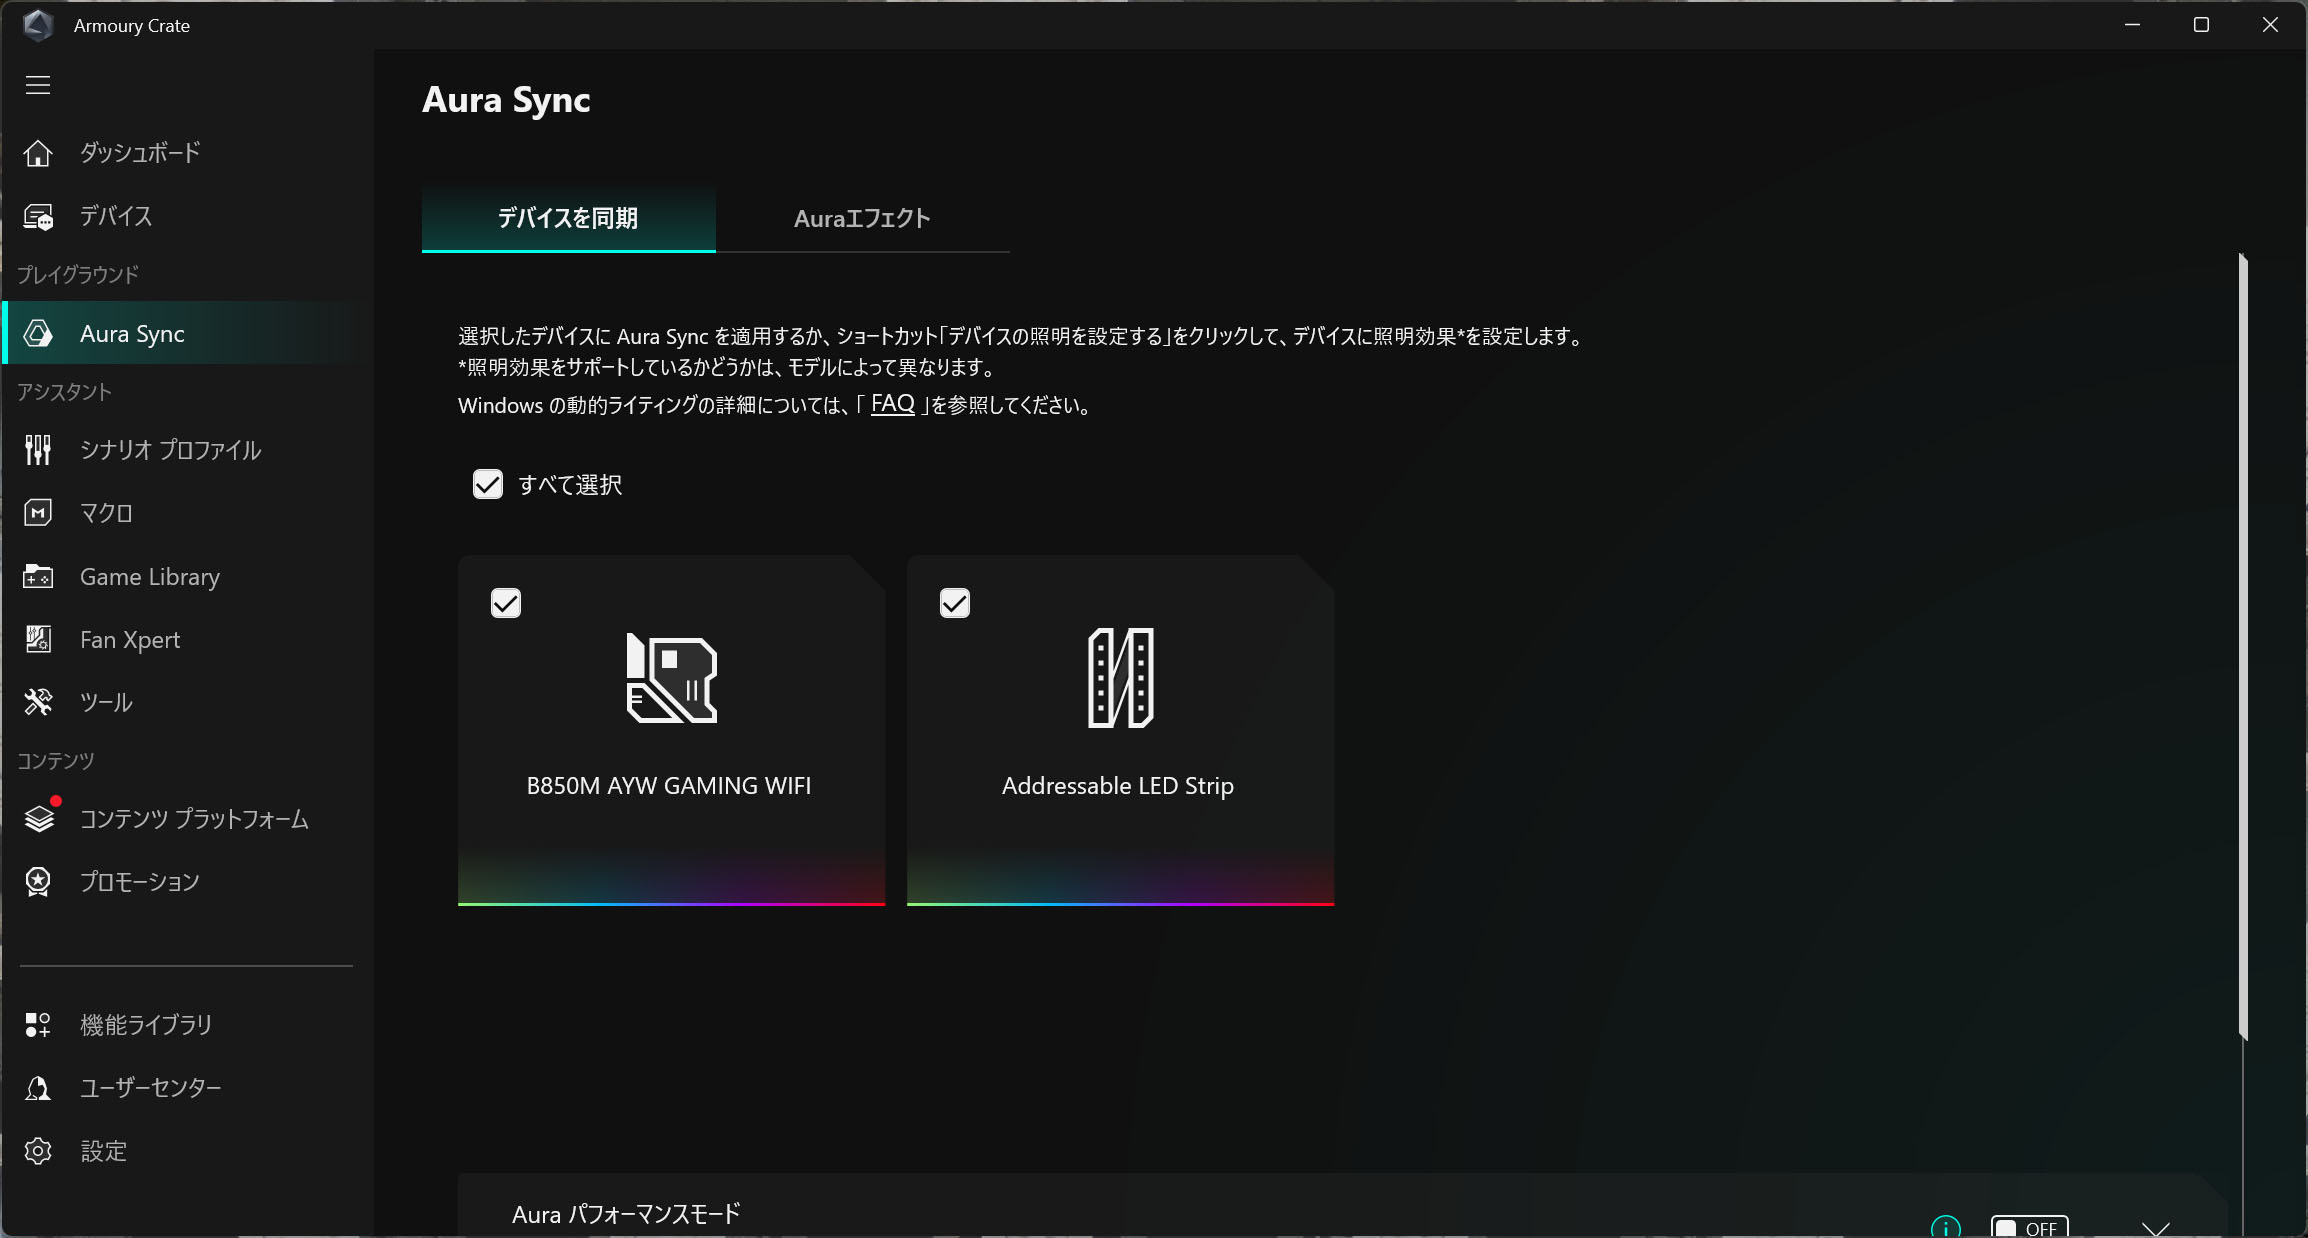Image resolution: width=2308 pixels, height=1238 pixels.
Task: Open the ツール tools icon
Action: click(x=38, y=702)
